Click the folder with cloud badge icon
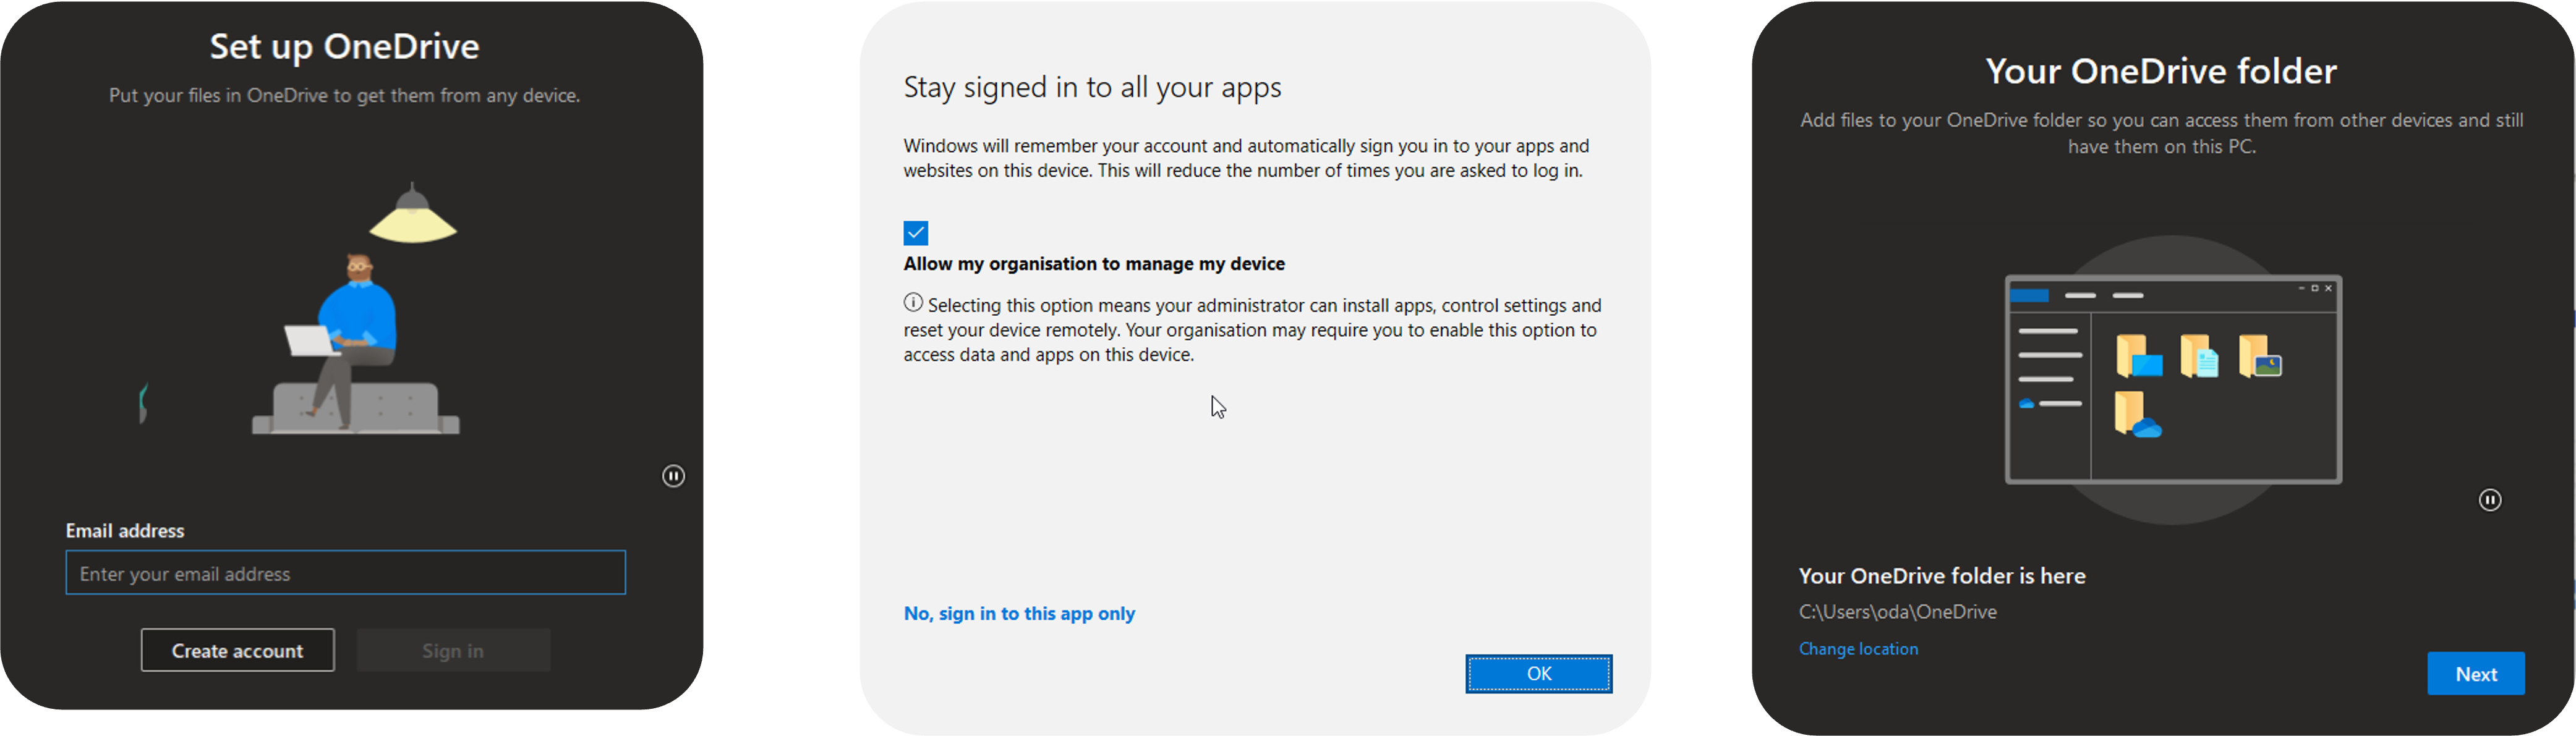The width and height of the screenshot is (2576, 736). tap(2137, 415)
